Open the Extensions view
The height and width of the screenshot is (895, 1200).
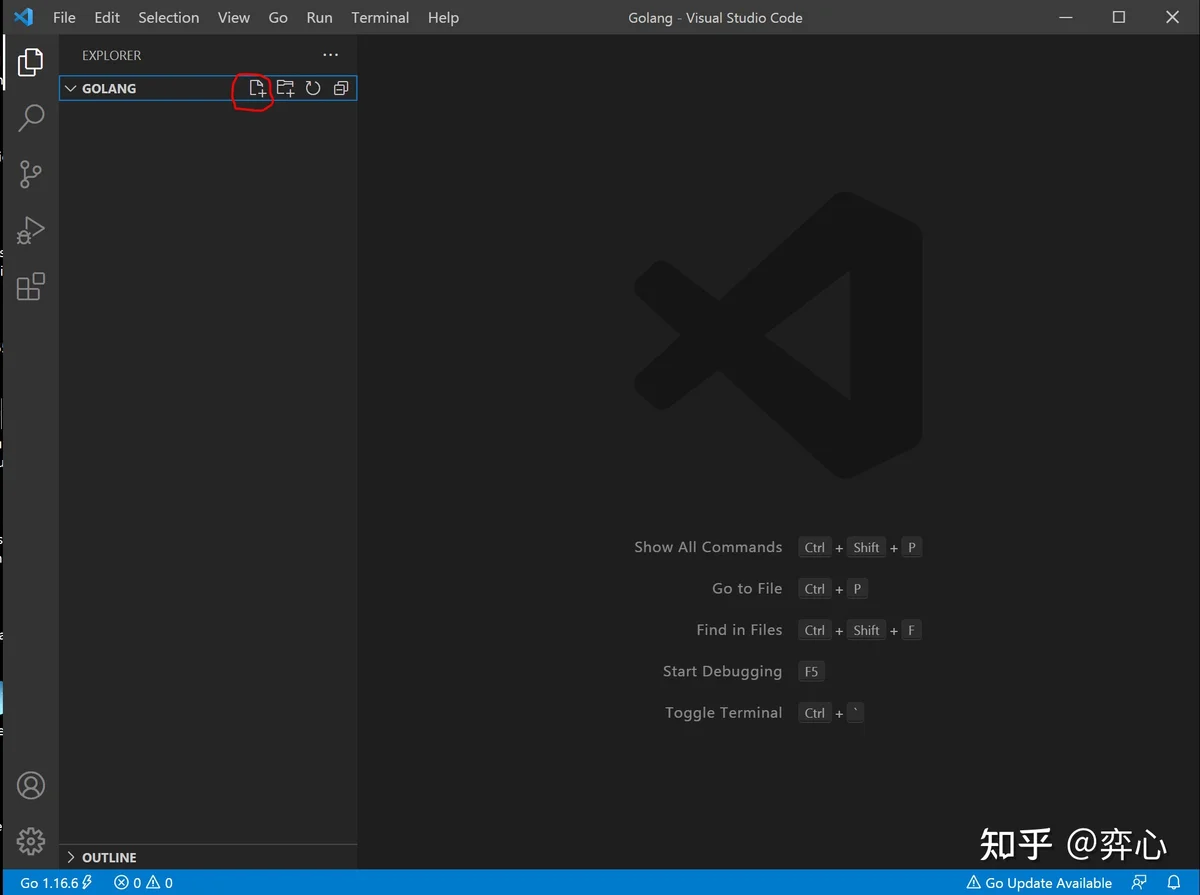pyautogui.click(x=31, y=286)
